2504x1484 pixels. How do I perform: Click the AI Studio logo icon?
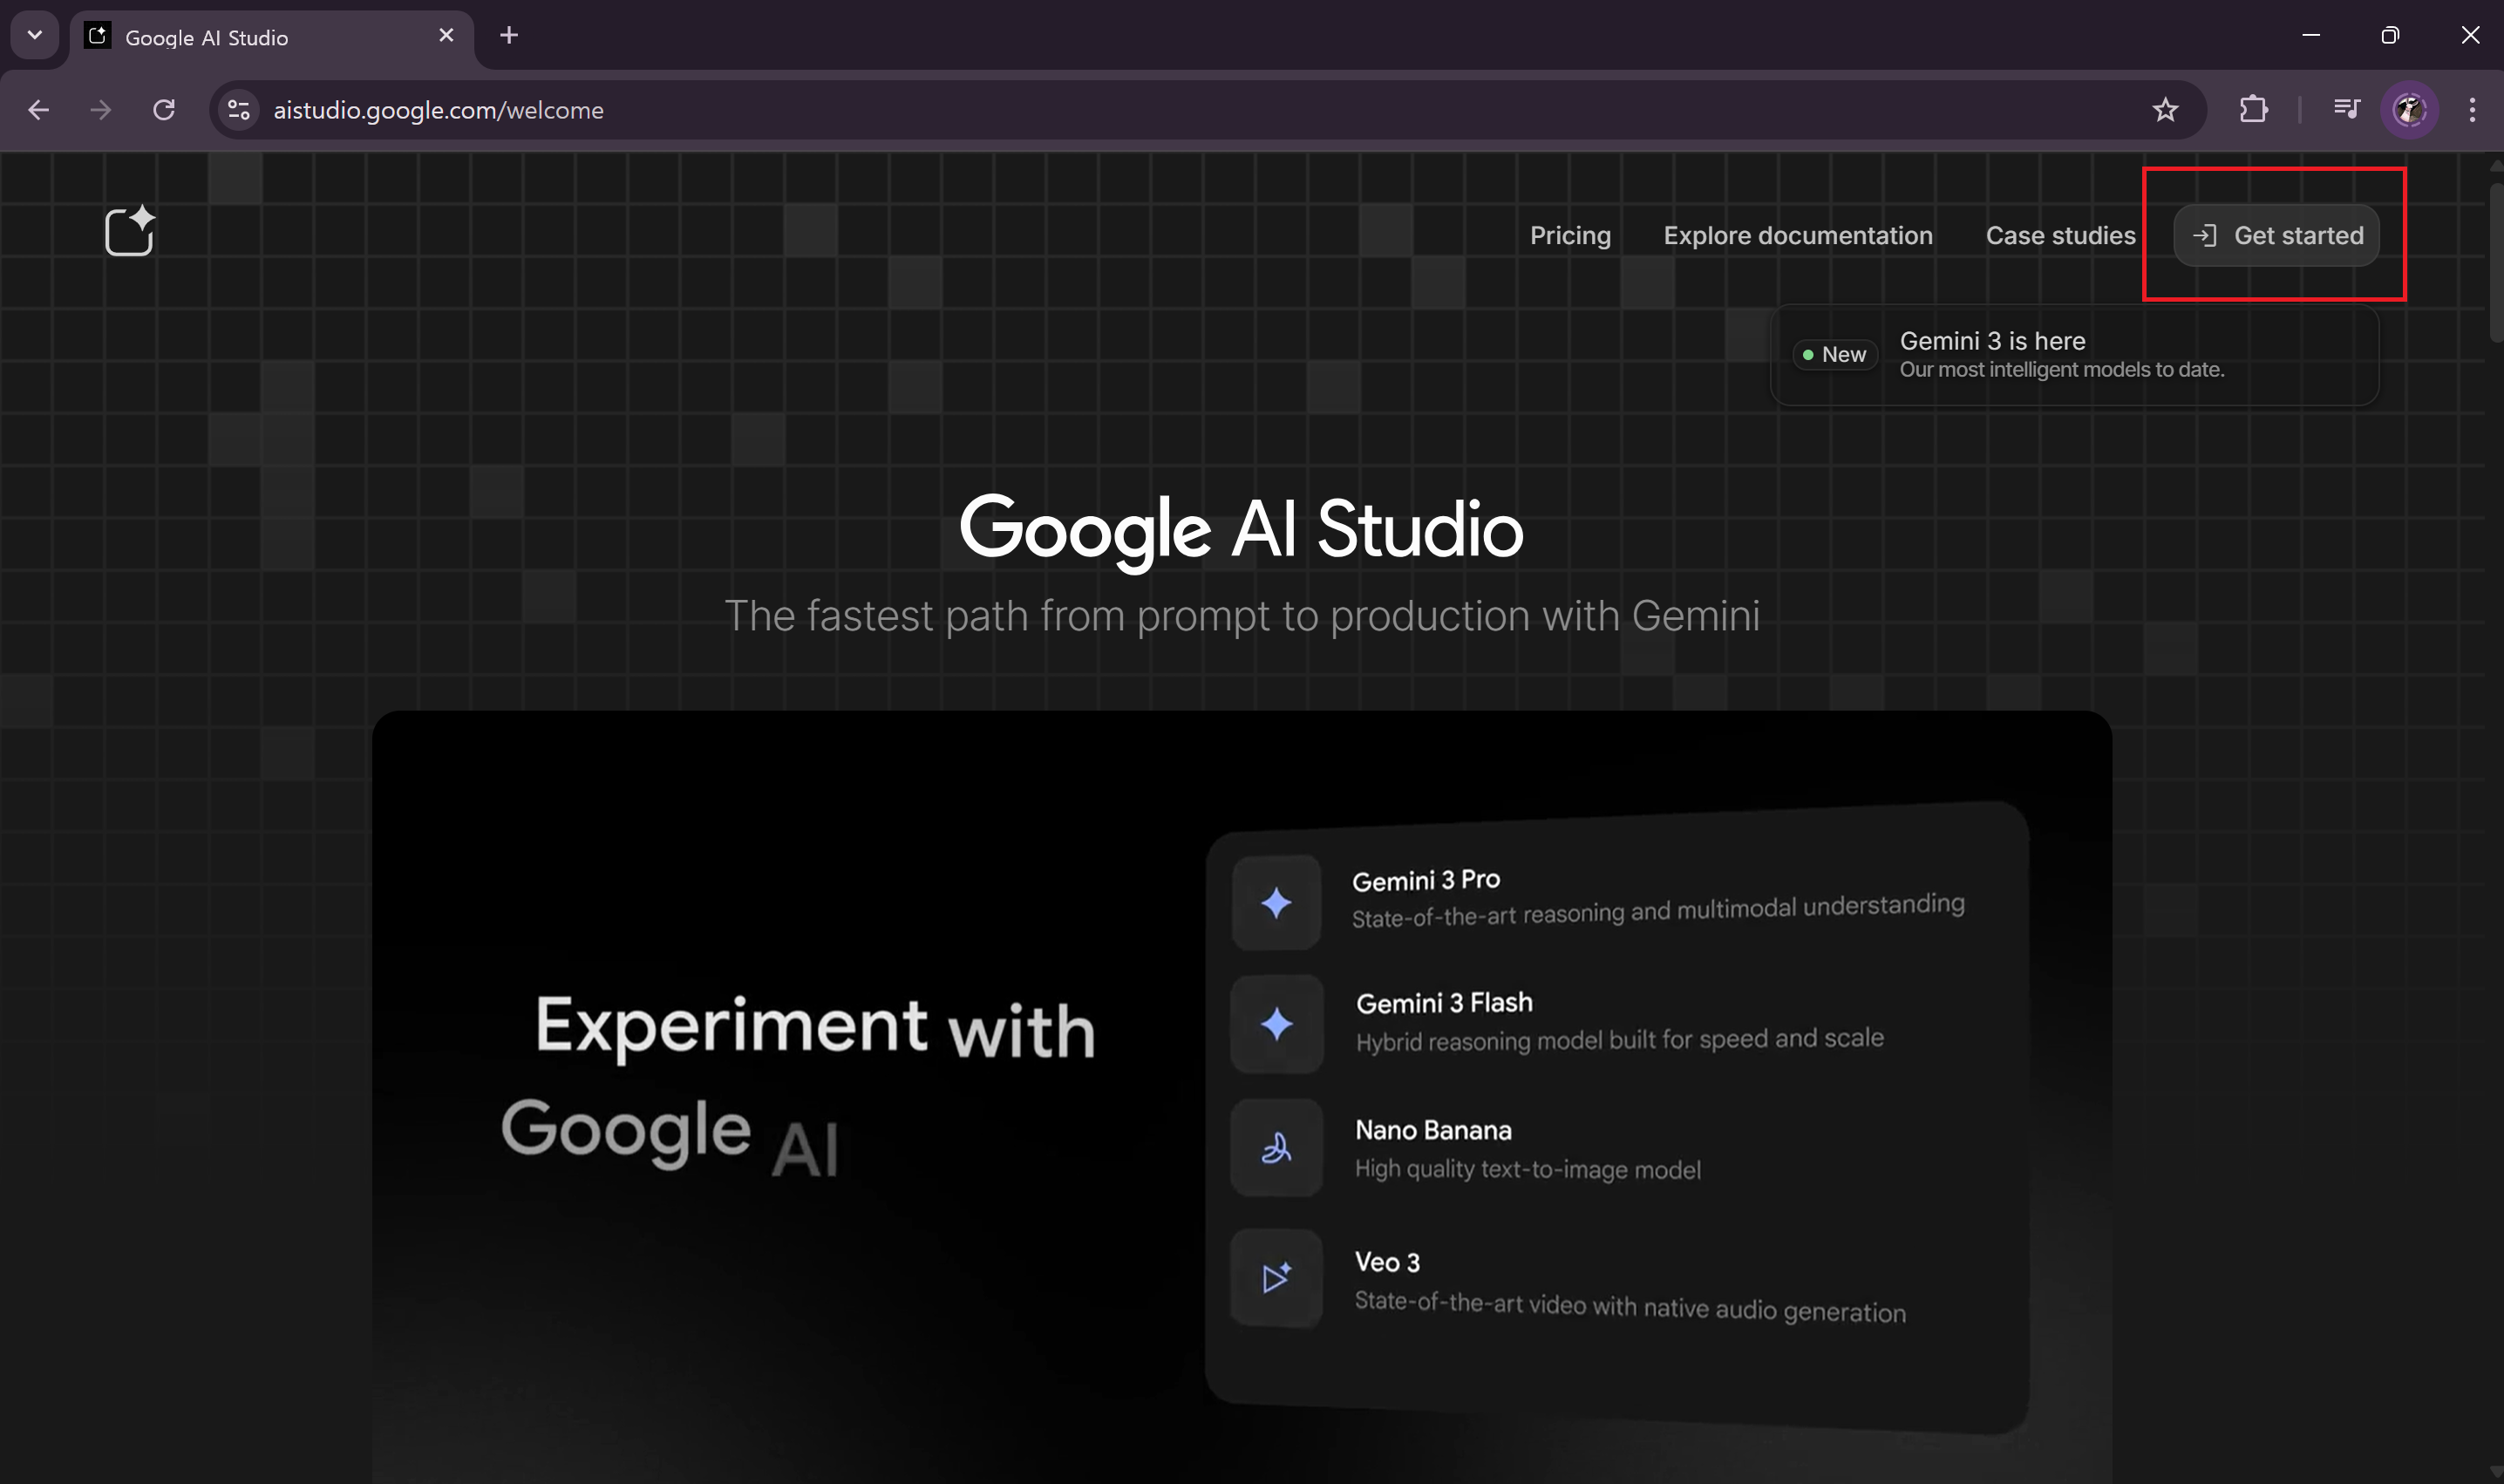click(x=130, y=231)
